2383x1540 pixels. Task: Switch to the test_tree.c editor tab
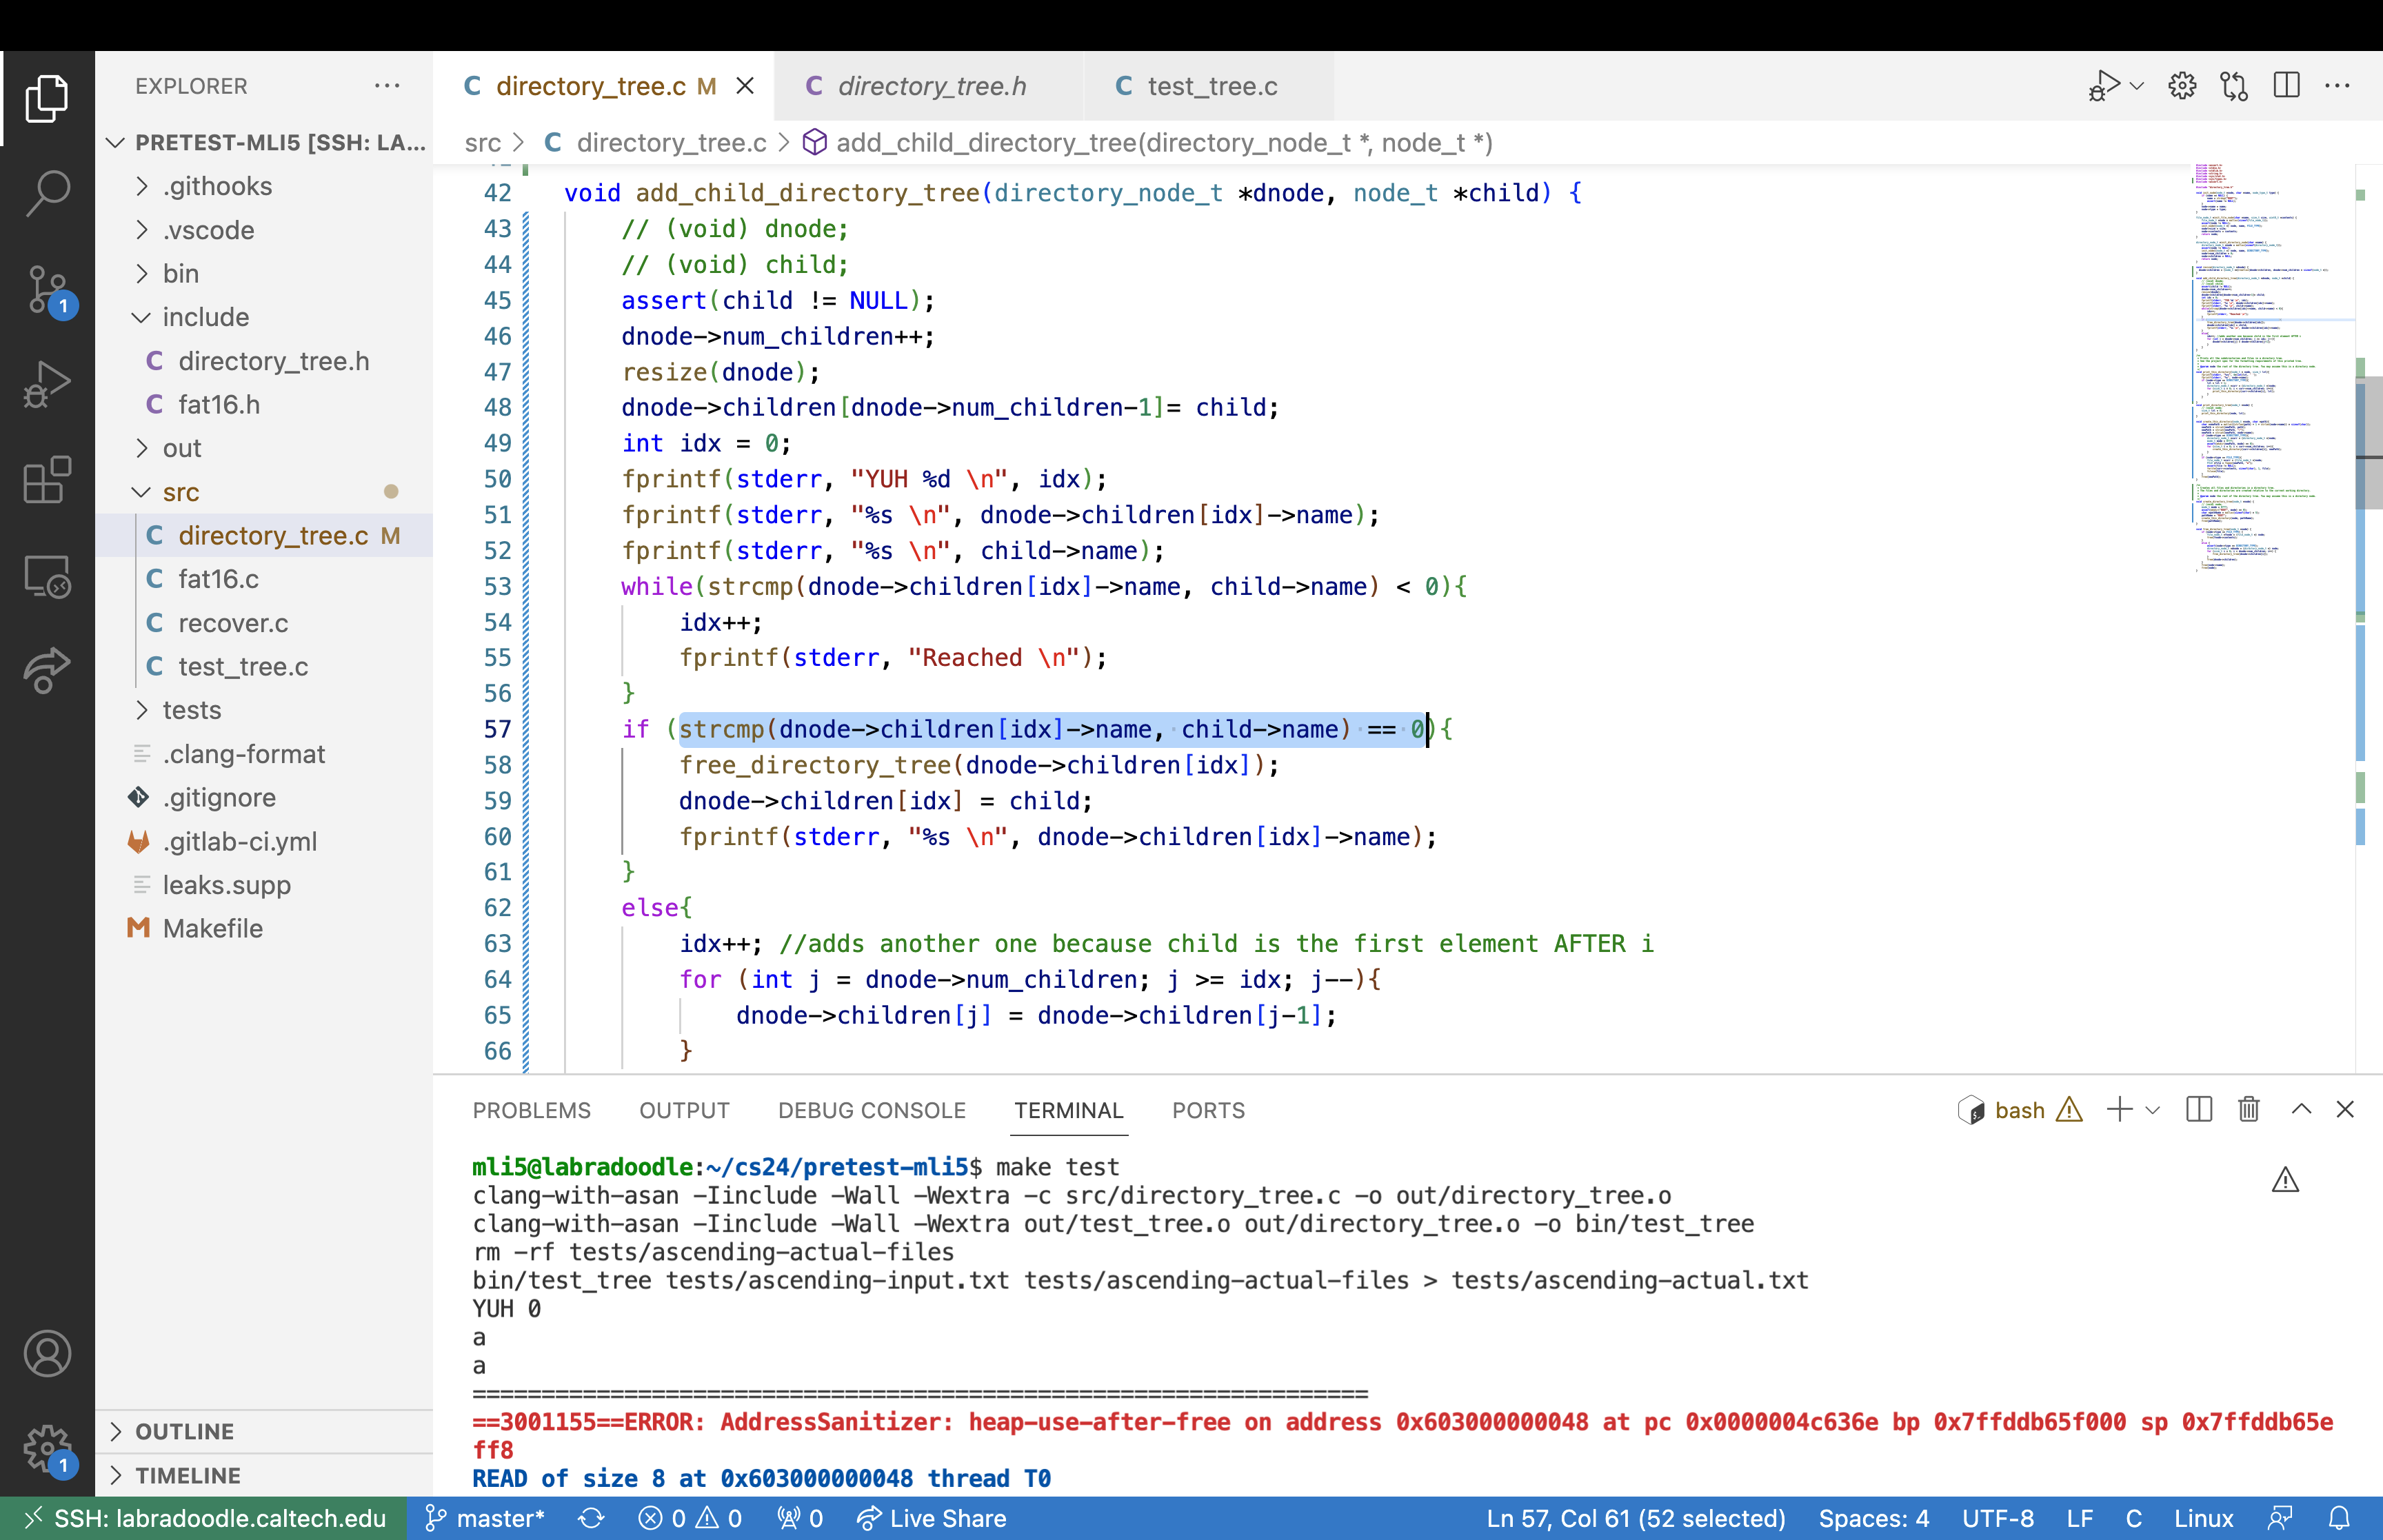[x=1211, y=86]
